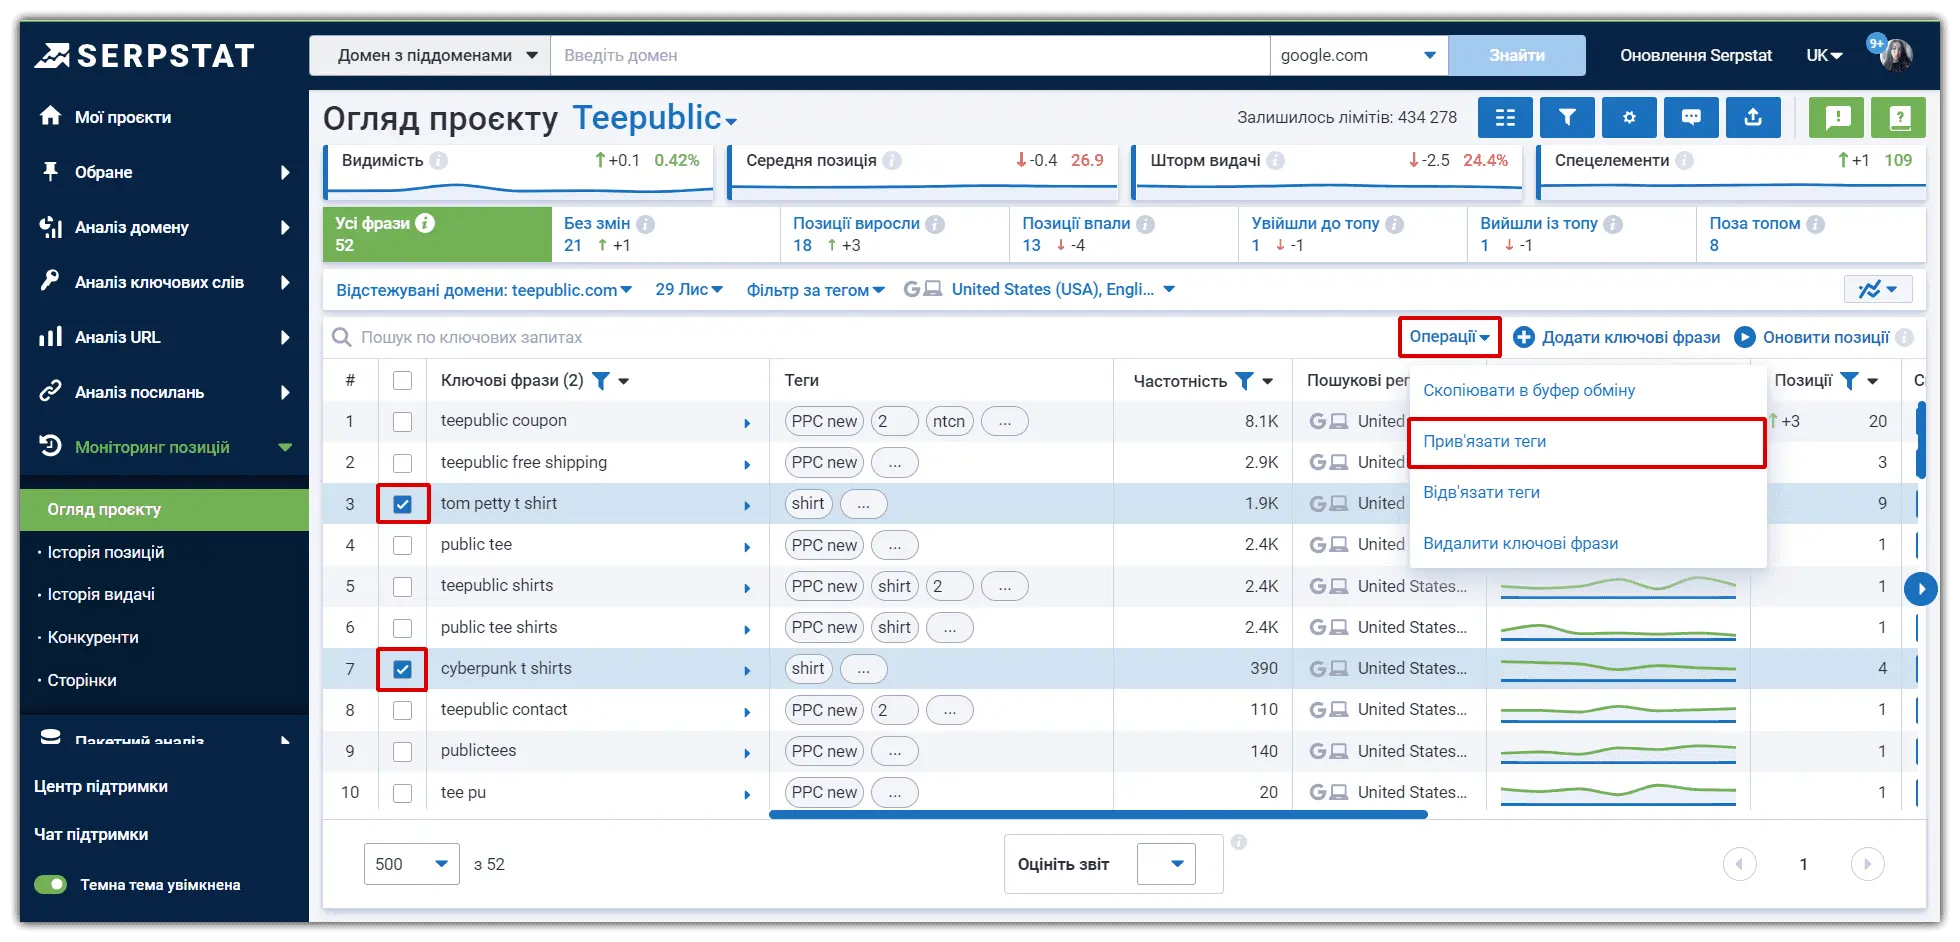Open the United States region dropdown
1960x942 pixels.
(1040, 290)
